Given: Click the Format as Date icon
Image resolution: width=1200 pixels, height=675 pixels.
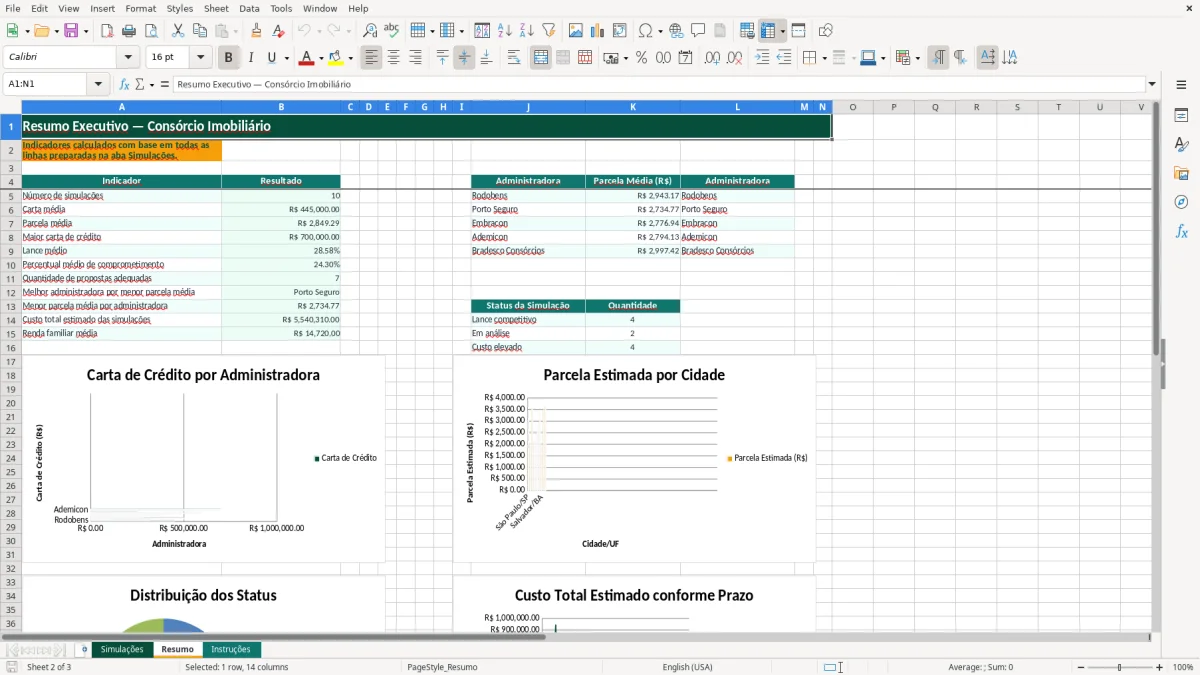Looking at the screenshot, I should coord(686,58).
